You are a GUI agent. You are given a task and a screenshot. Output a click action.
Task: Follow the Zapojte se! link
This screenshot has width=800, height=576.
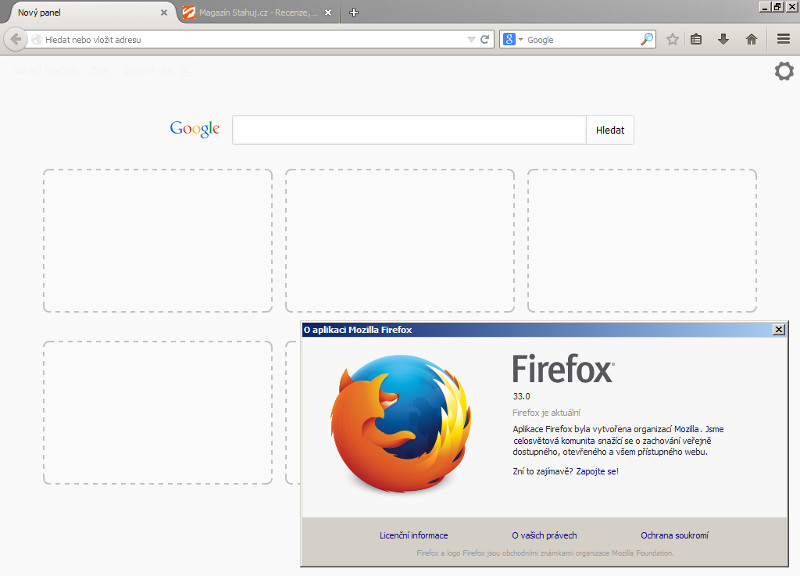pos(597,471)
